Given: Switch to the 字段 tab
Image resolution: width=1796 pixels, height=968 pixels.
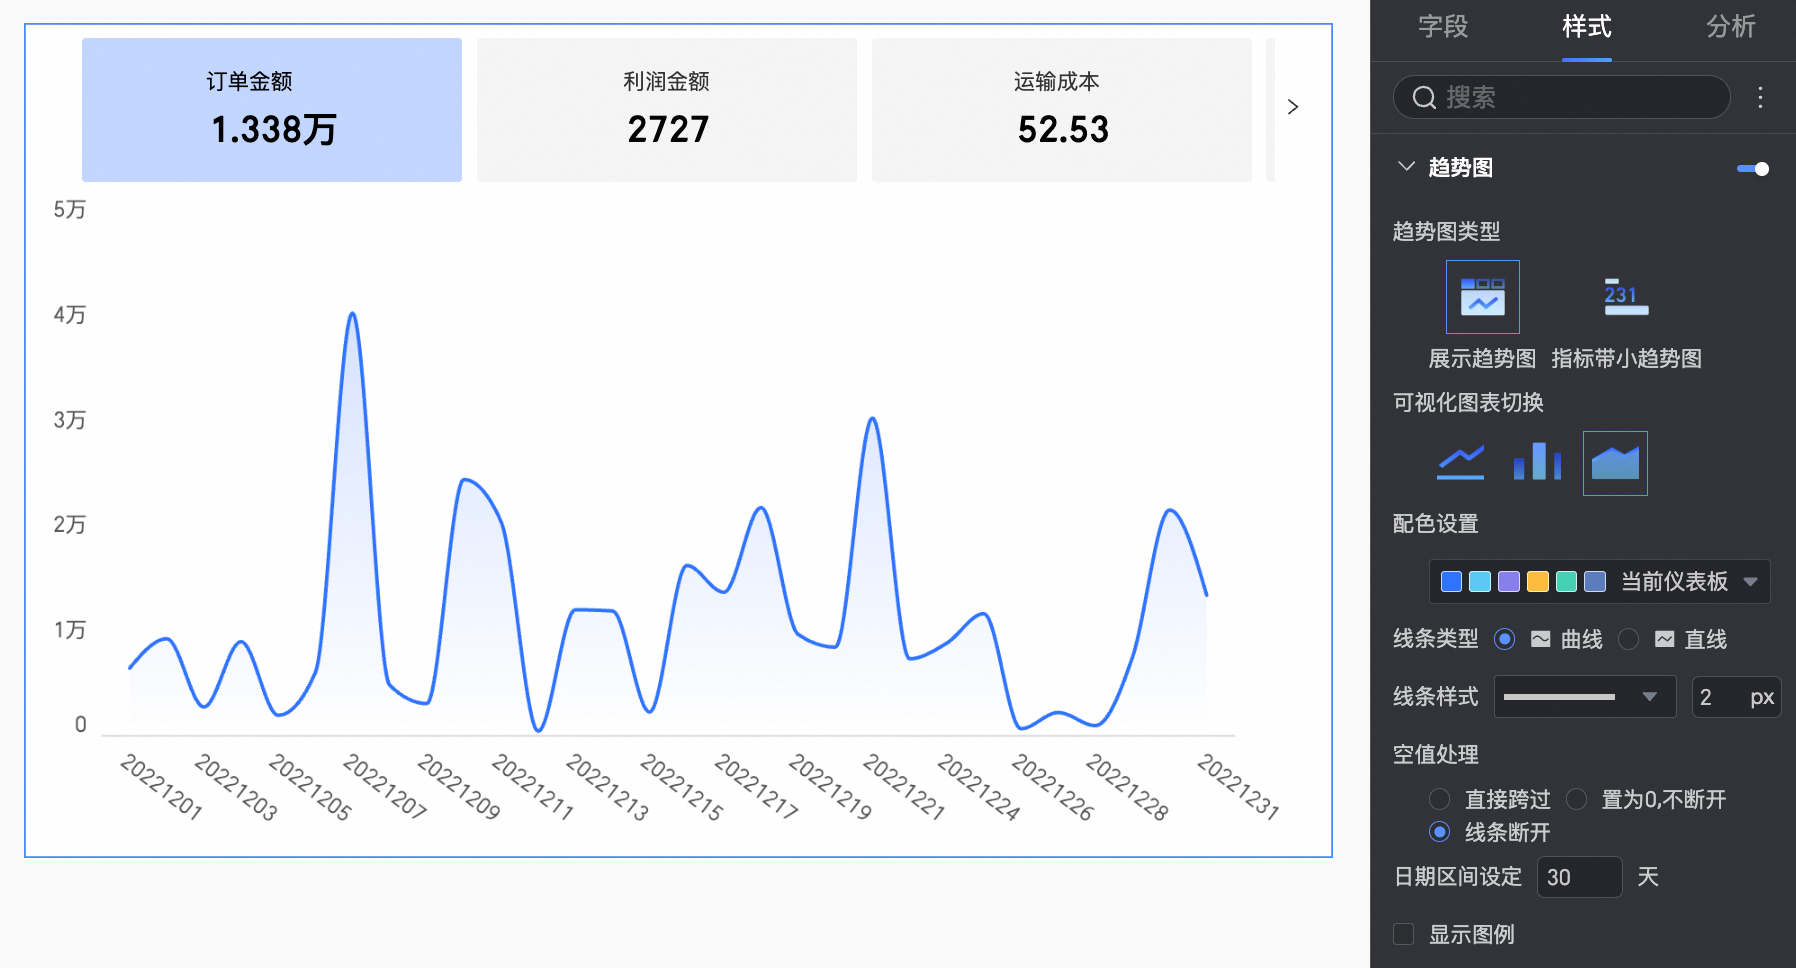Looking at the screenshot, I should click(x=1442, y=27).
